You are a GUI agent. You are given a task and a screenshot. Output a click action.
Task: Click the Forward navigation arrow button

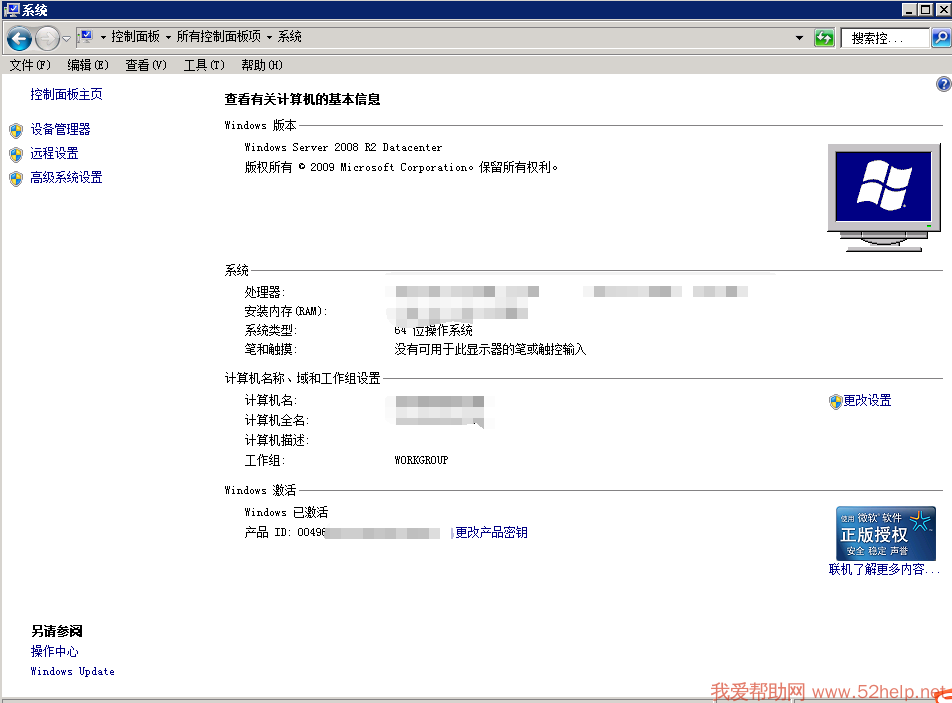point(47,38)
